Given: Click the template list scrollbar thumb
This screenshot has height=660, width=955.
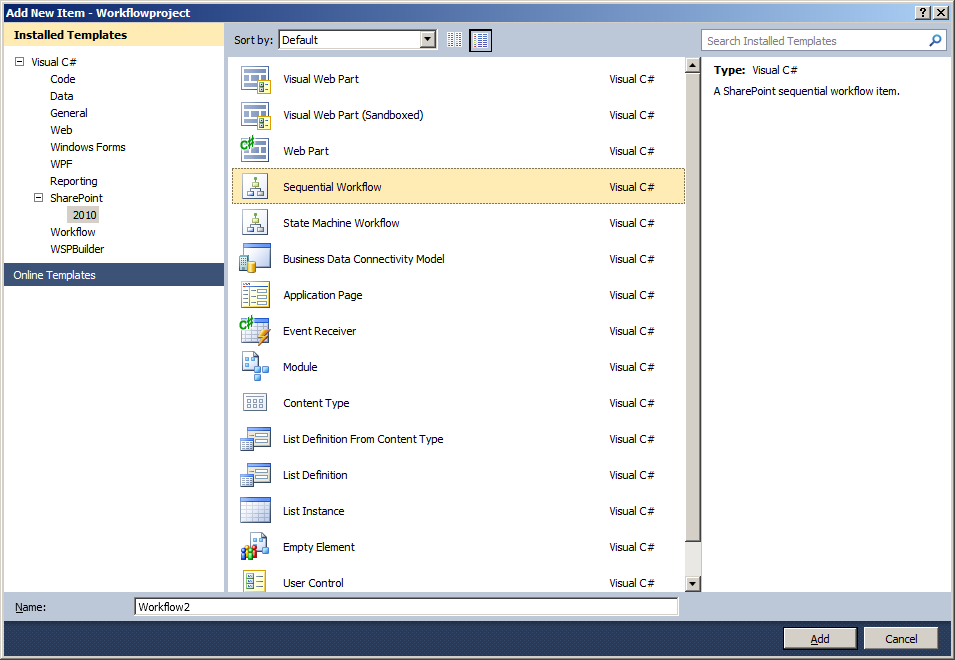Looking at the screenshot, I should [692, 307].
